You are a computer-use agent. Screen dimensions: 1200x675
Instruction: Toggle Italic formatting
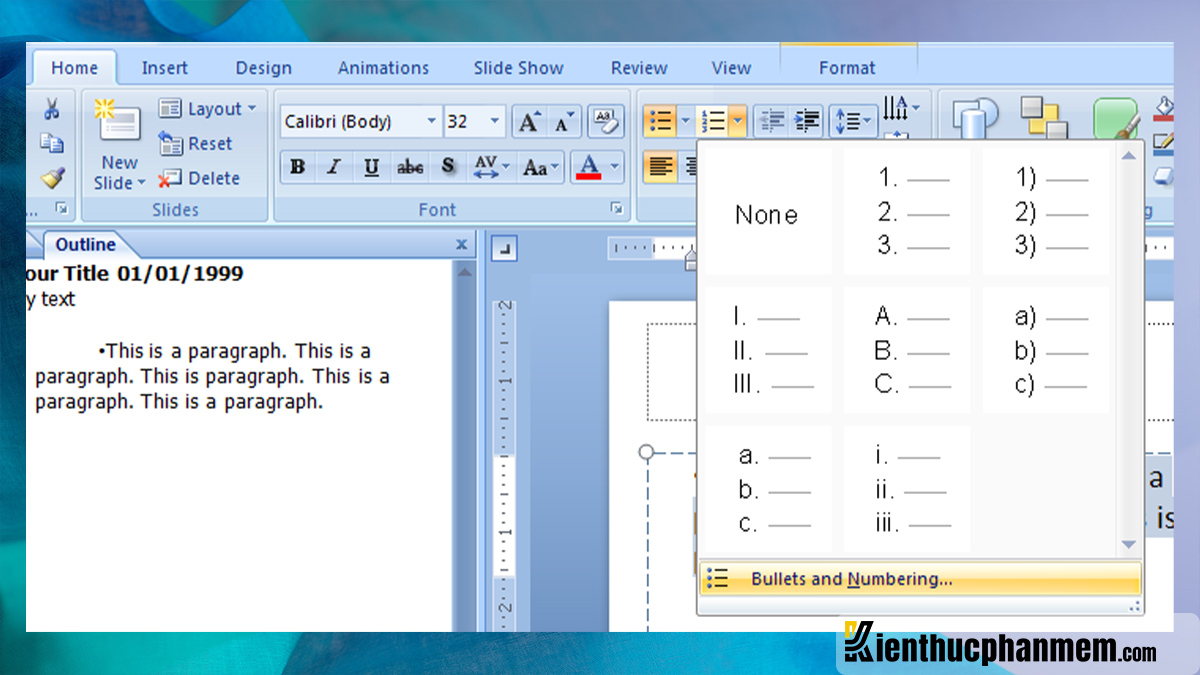pos(334,167)
